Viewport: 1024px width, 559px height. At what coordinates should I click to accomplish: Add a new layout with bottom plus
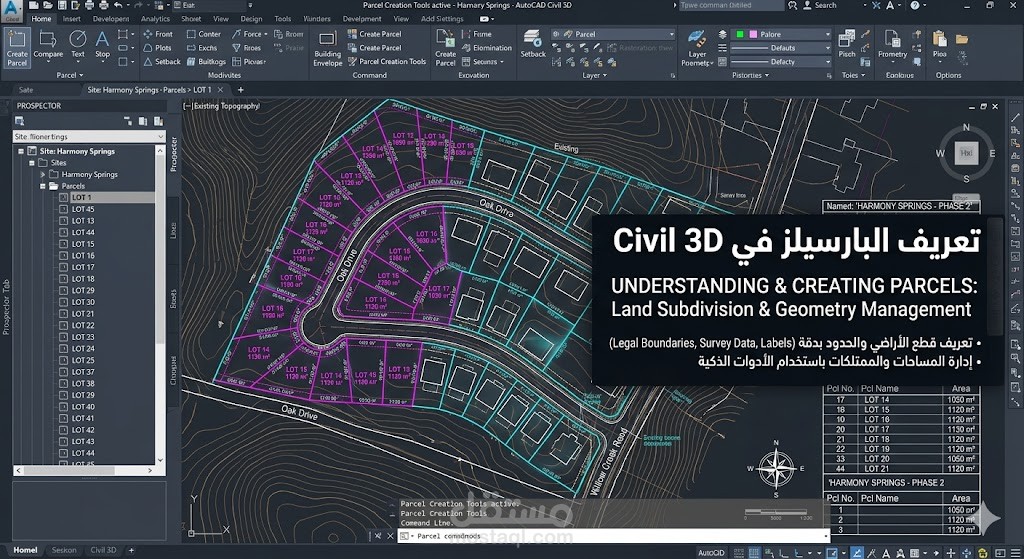(x=131, y=551)
